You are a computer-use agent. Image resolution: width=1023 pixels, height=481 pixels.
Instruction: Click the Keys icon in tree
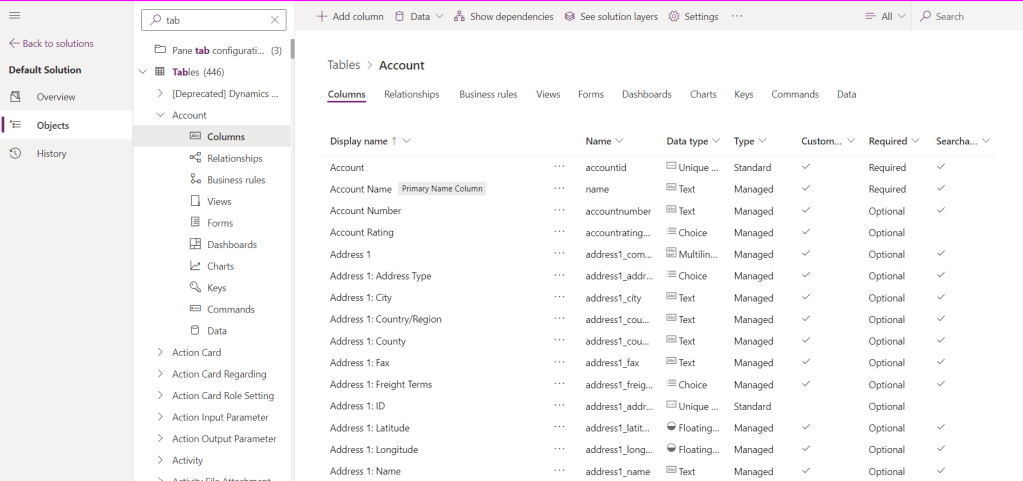196,288
